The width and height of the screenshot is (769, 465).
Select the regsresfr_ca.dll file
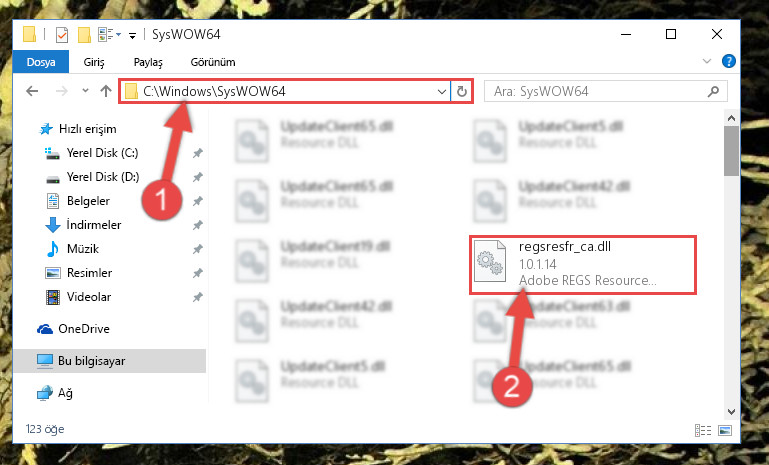pos(583,264)
